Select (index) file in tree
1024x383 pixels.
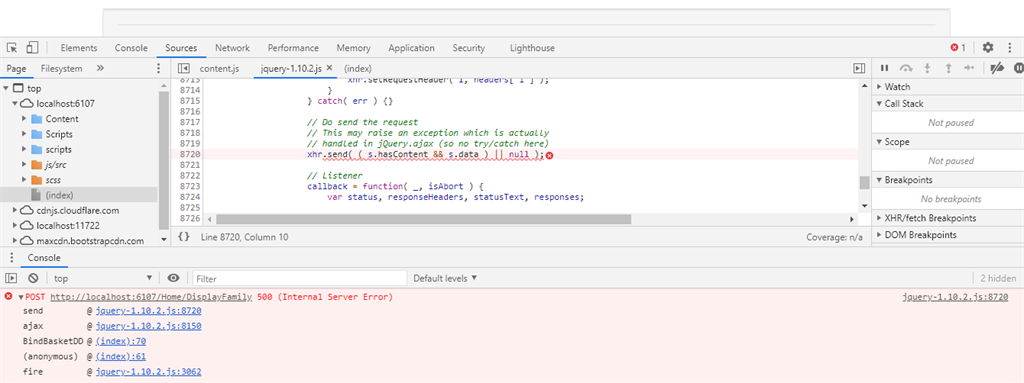pos(59,195)
